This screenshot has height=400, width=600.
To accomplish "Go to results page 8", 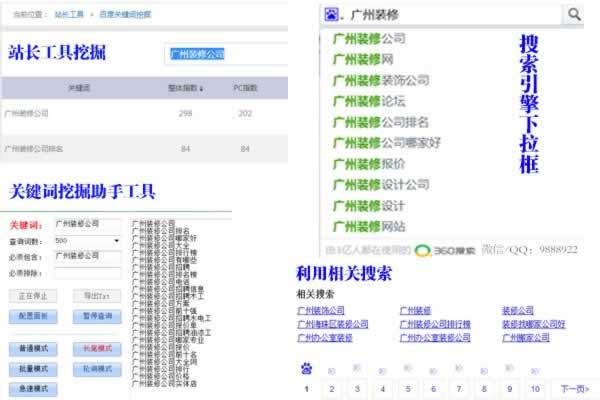I will click(x=484, y=389).
